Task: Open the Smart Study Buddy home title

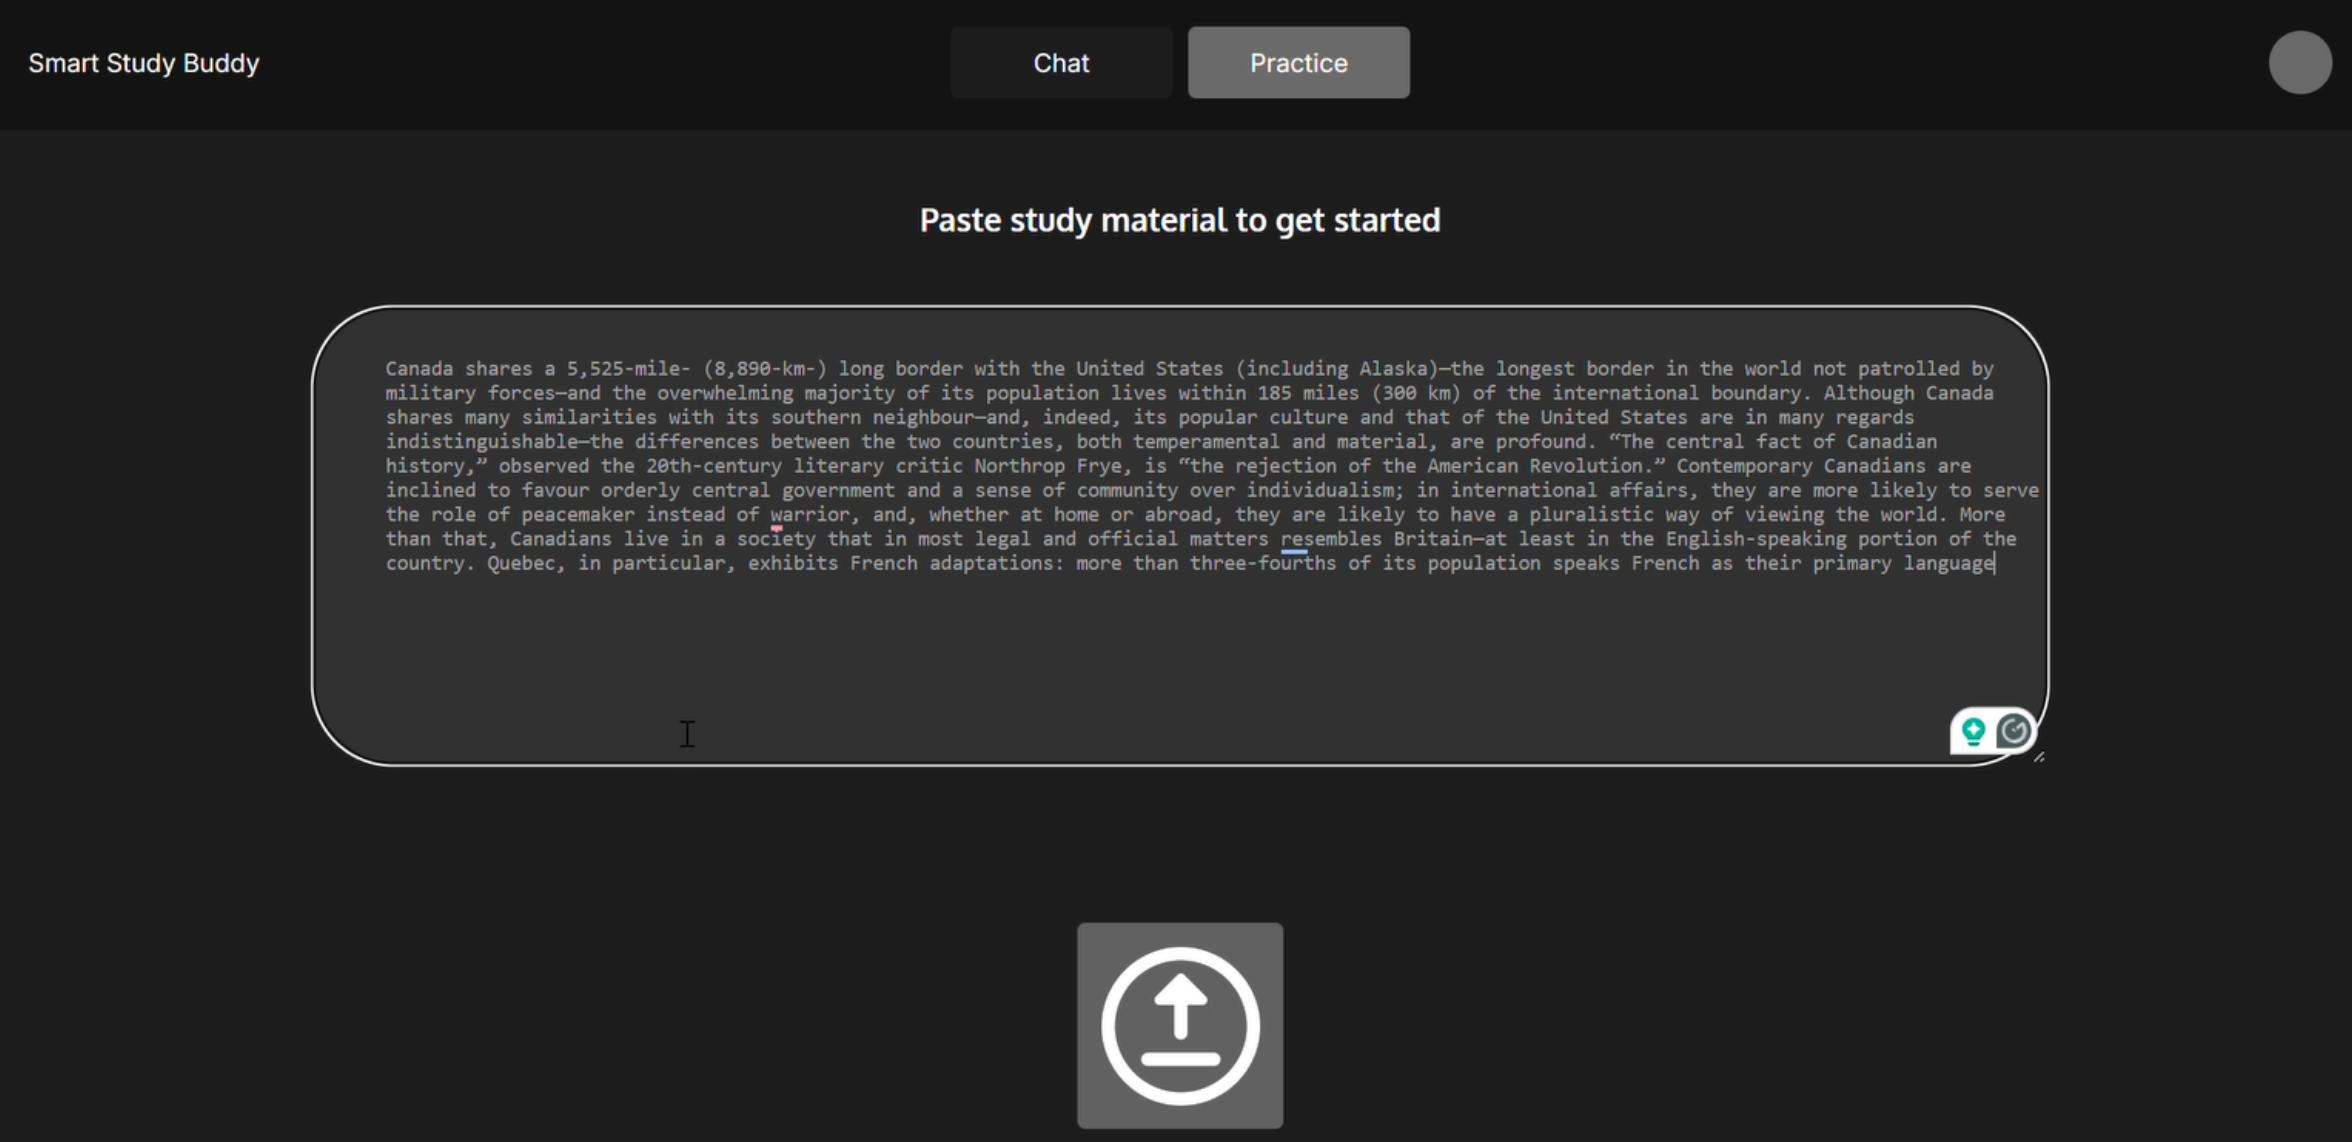Action: coord(143,63)
